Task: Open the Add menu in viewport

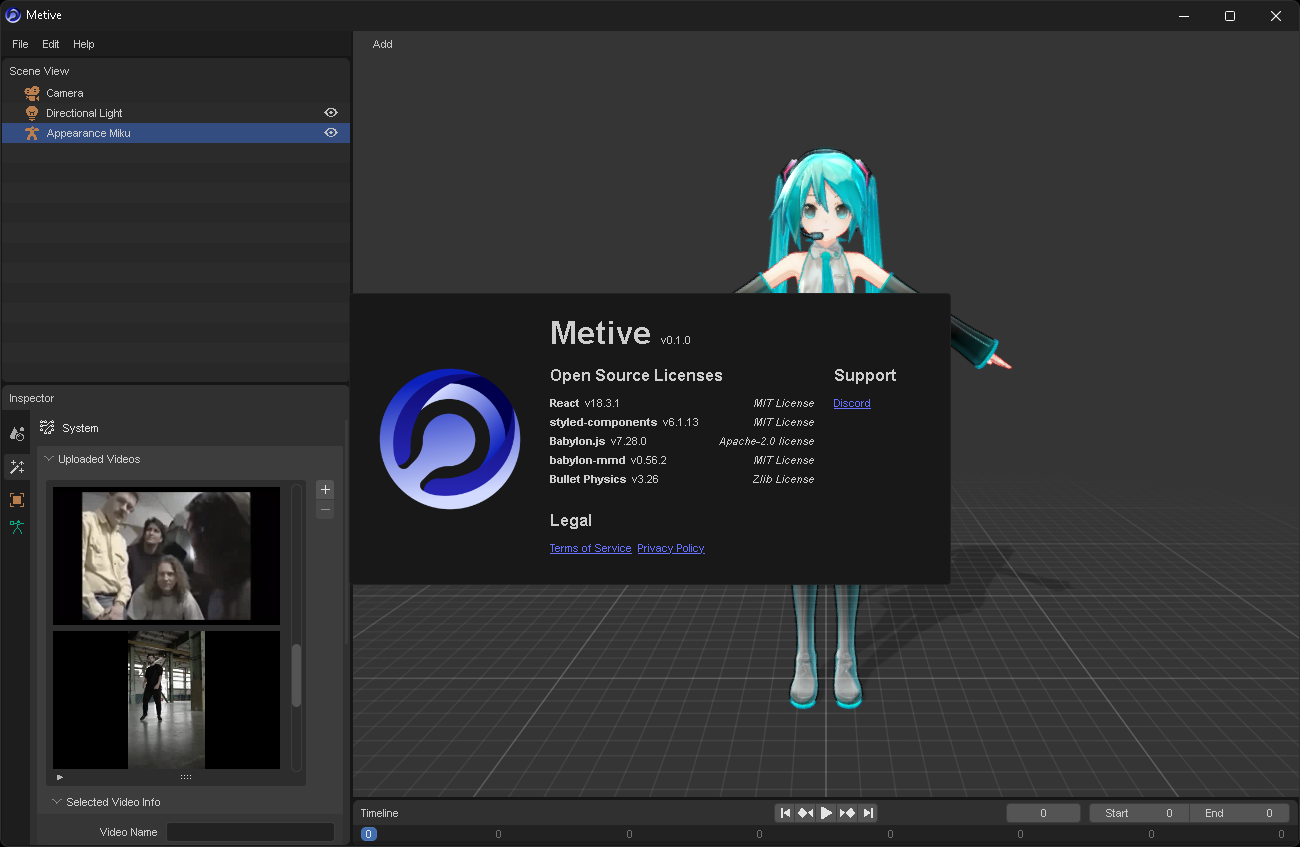Action: pyautogui.click(x=383, y=44)
